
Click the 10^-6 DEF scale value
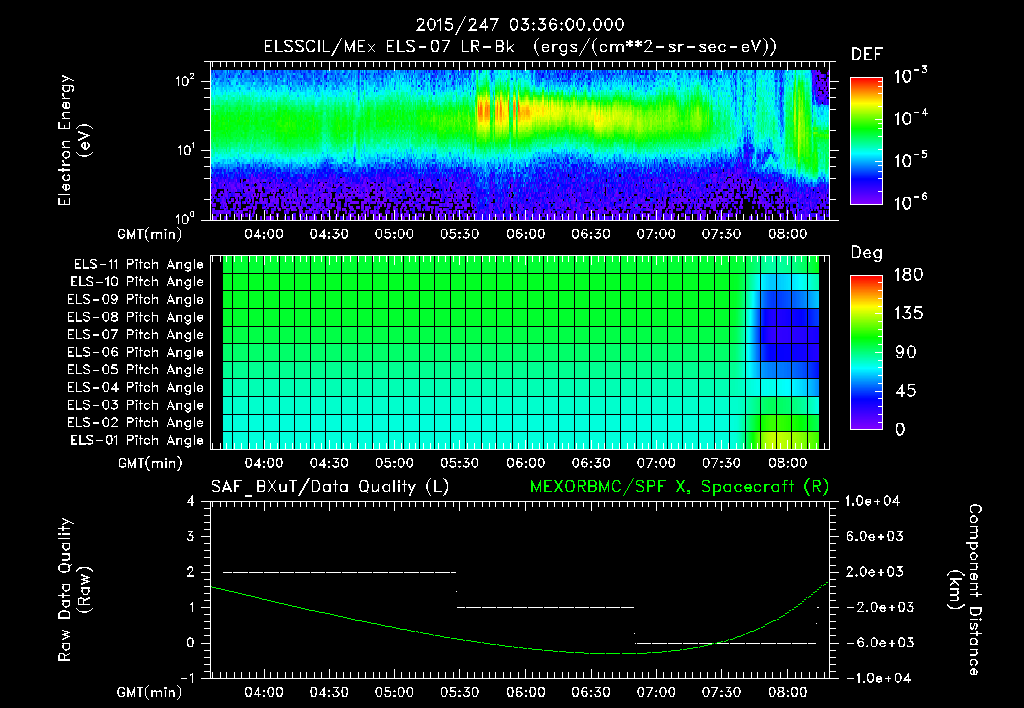click(910, 202)
